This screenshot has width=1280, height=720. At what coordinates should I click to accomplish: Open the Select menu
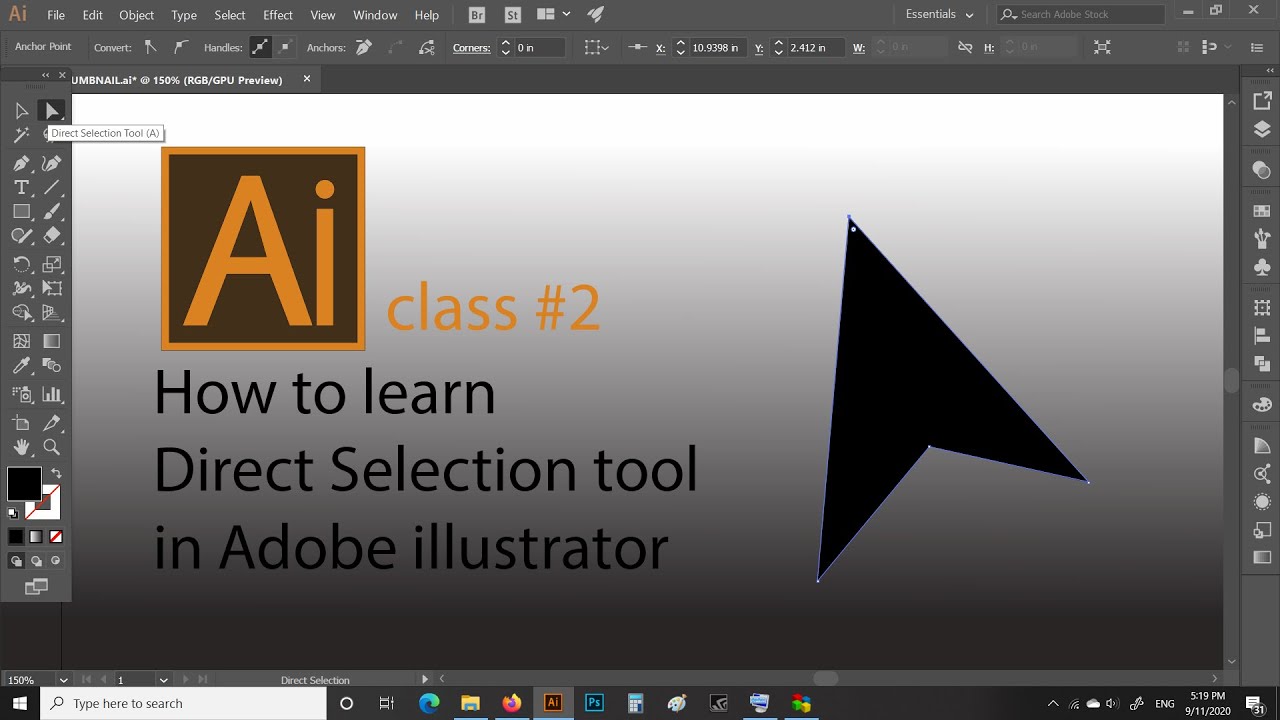coord(230,15)
